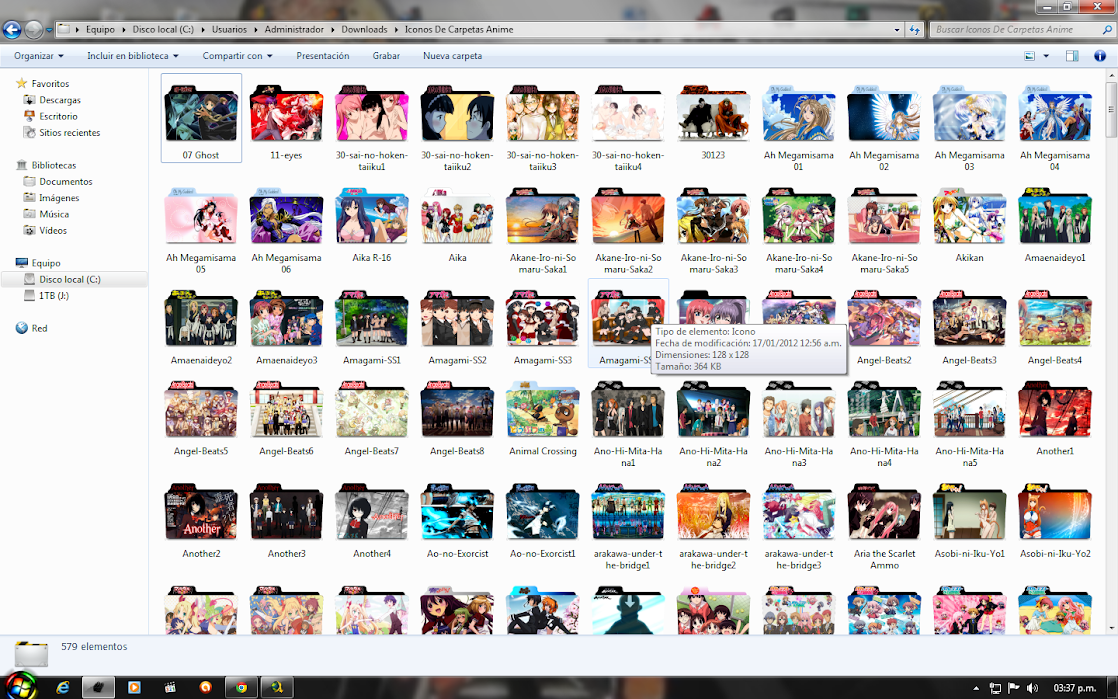Screen dimensions: 1118x699
Task: Open the Organizar dropdown menu
Action: pyautogui.click(x=39, y=56)
